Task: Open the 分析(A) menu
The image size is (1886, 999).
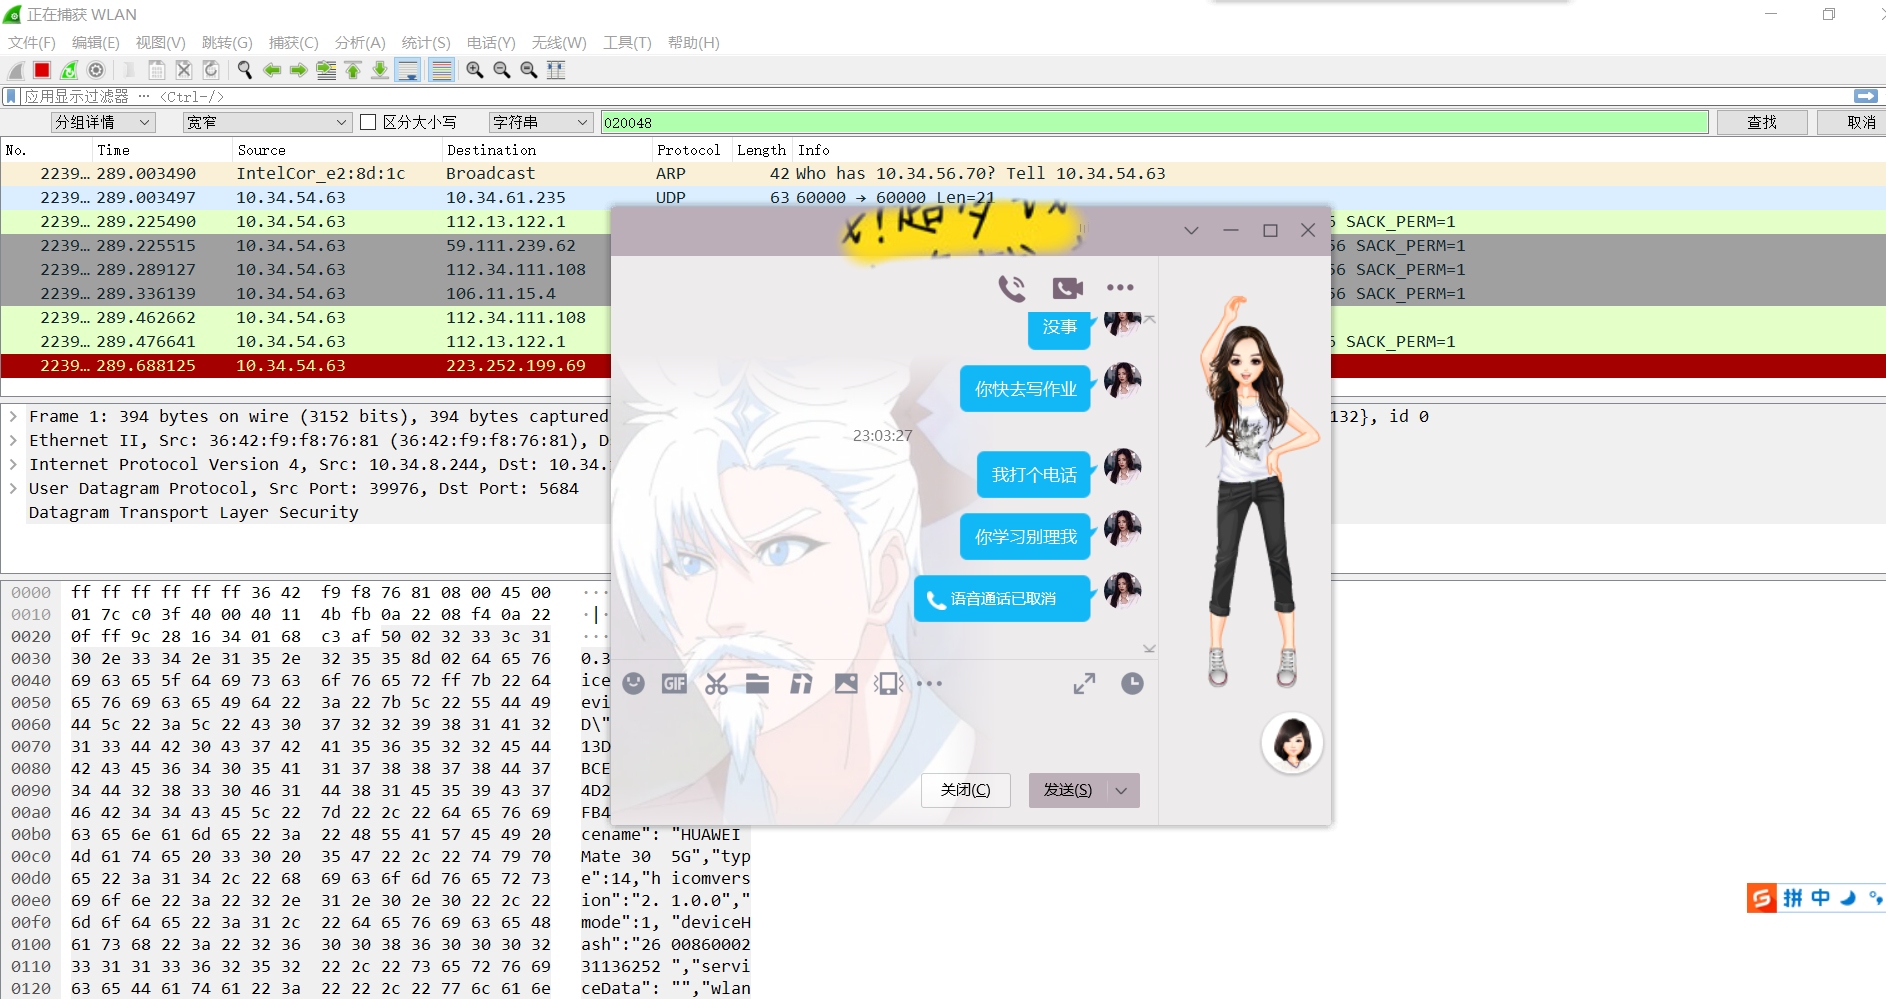Action: coord(360,42)
